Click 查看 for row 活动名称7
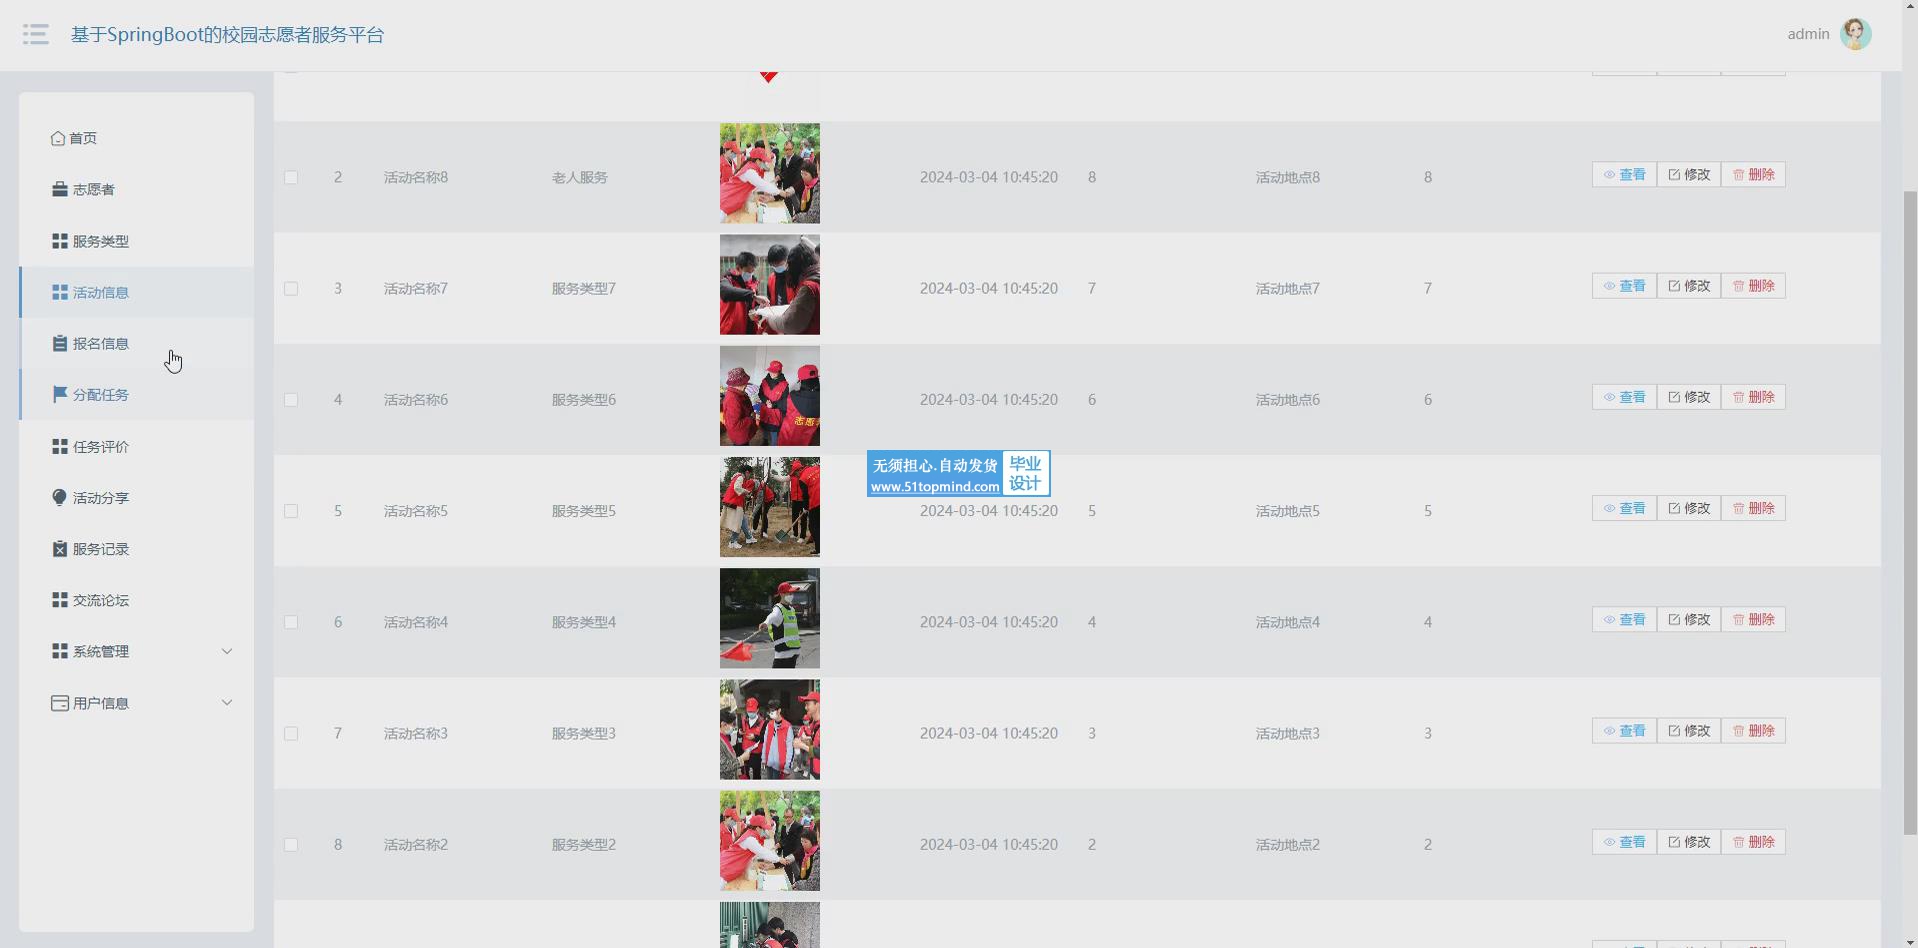This screenshot has width=1918, height=948. click(1624, 285)
